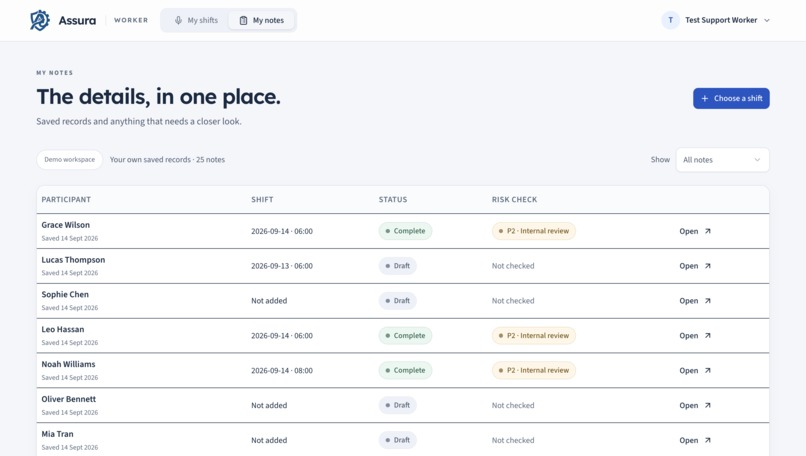
Task: Click Grace Wilson's P2 Internal review badge
Action: [x=534, y=231]
